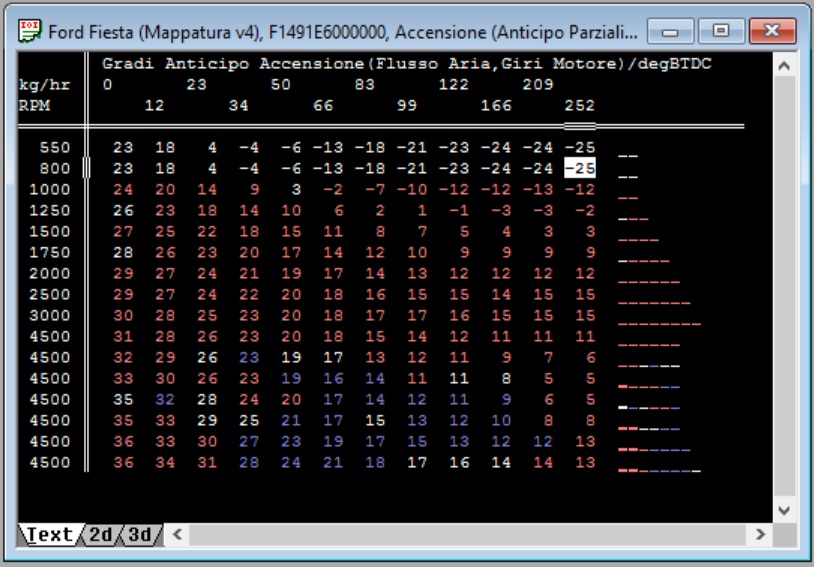Select the 1250 RPM row label

click(49, 211)
